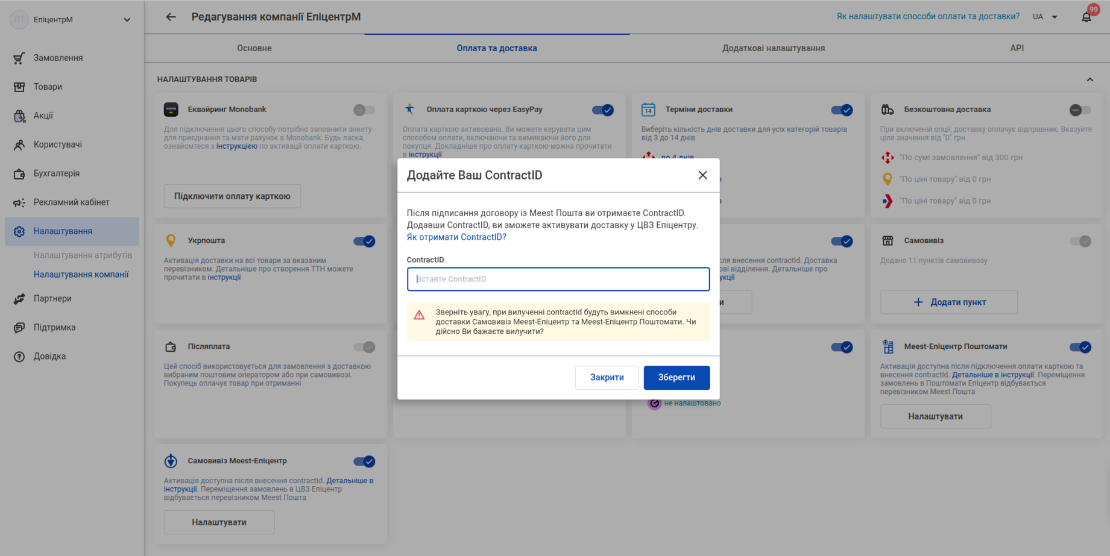Close the ContractID dialog with X
This screenshot has width=1110, height=556.
click(702, 175)
